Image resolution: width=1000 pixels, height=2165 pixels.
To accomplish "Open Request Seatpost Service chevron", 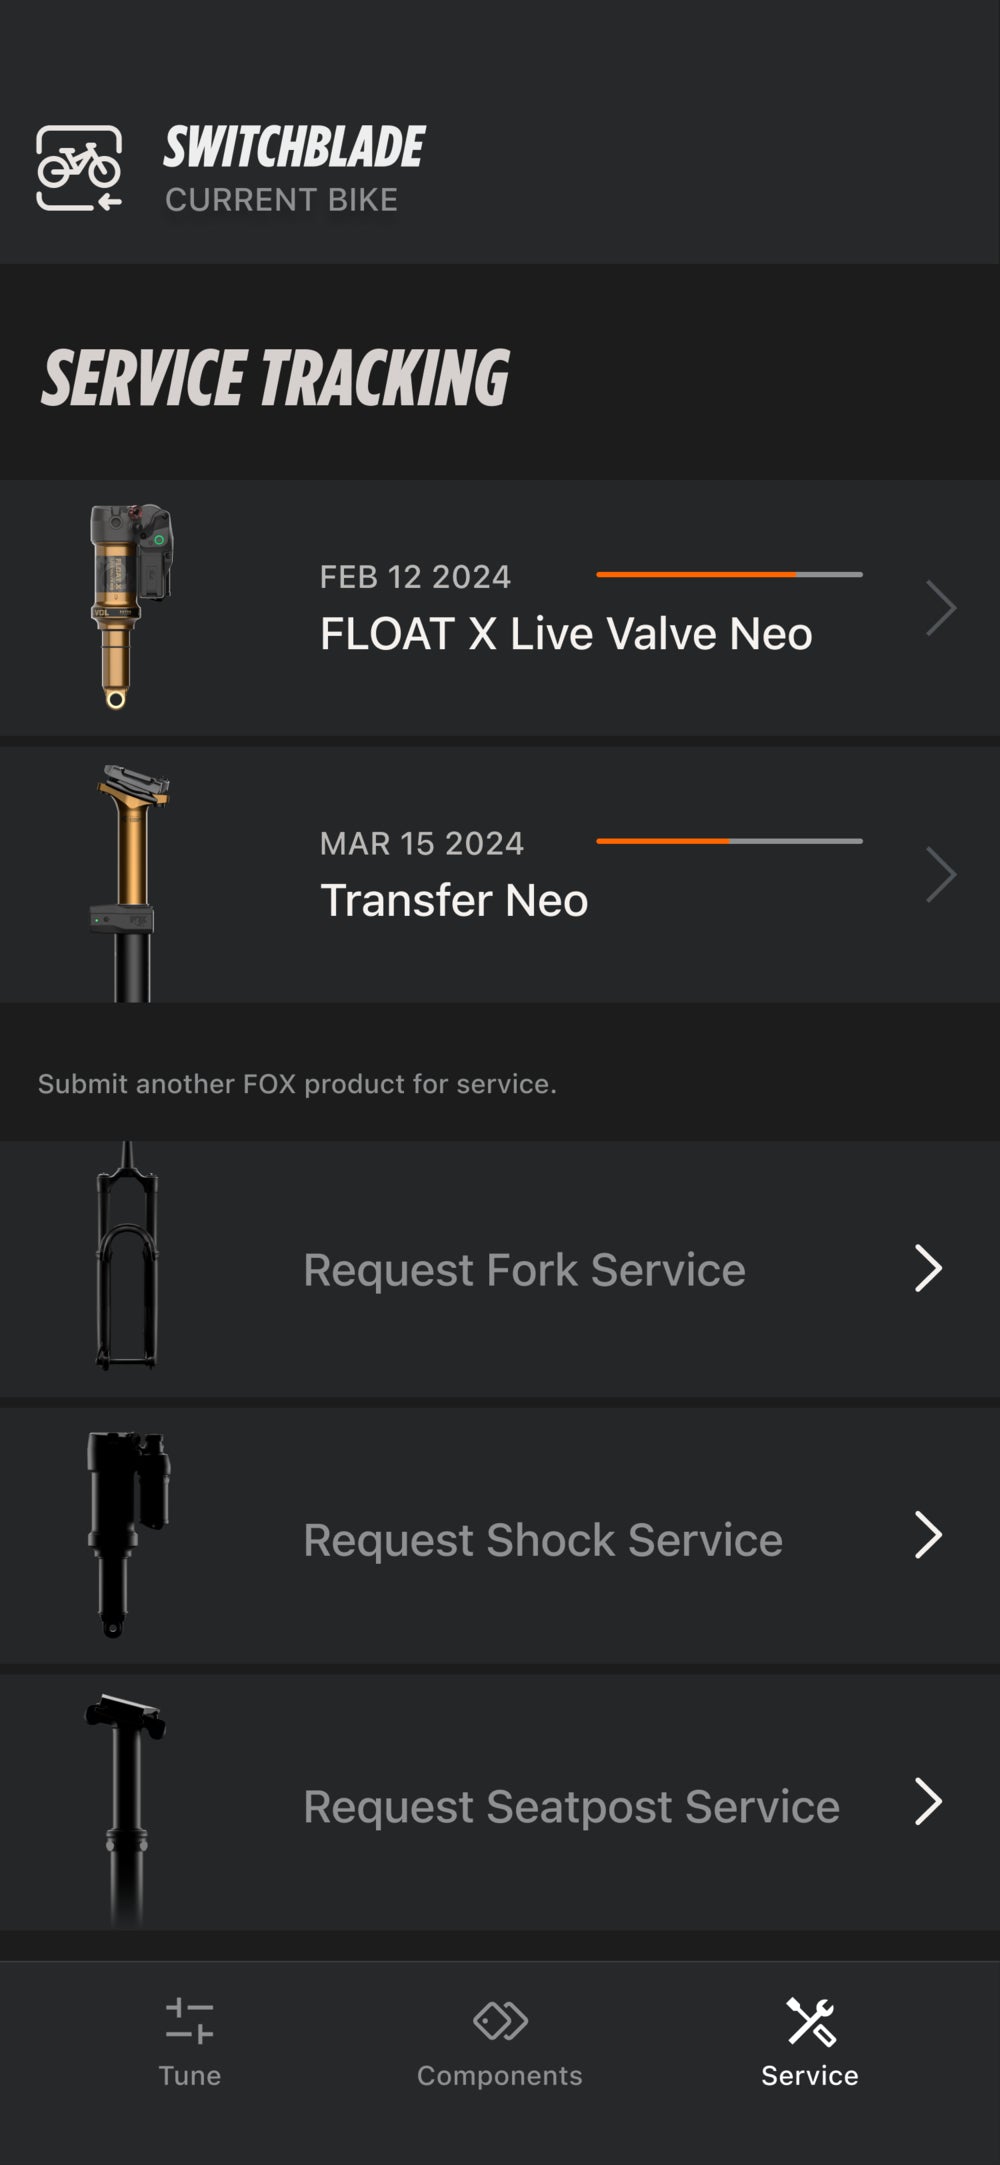I will point(928,1802).
